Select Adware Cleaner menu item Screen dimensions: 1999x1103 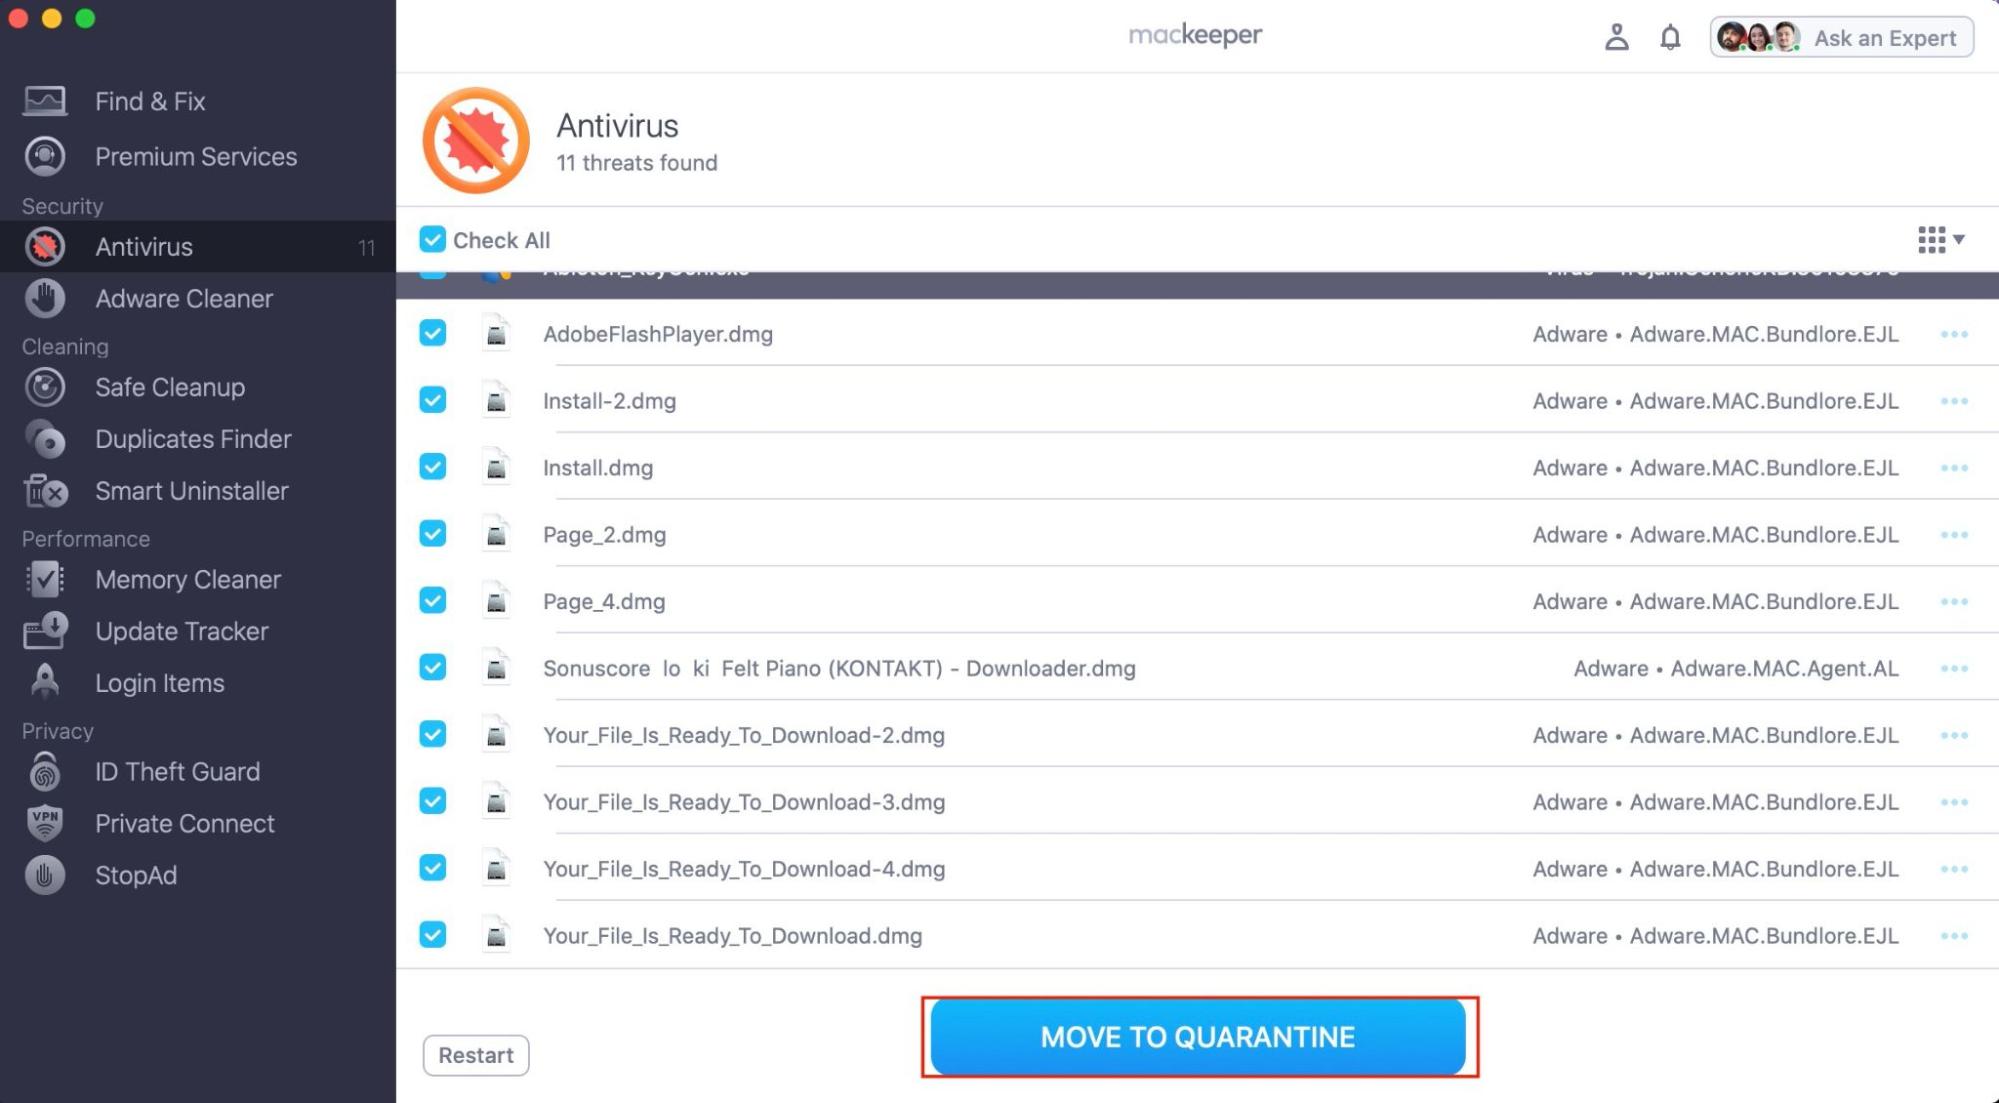pos(198,298)
